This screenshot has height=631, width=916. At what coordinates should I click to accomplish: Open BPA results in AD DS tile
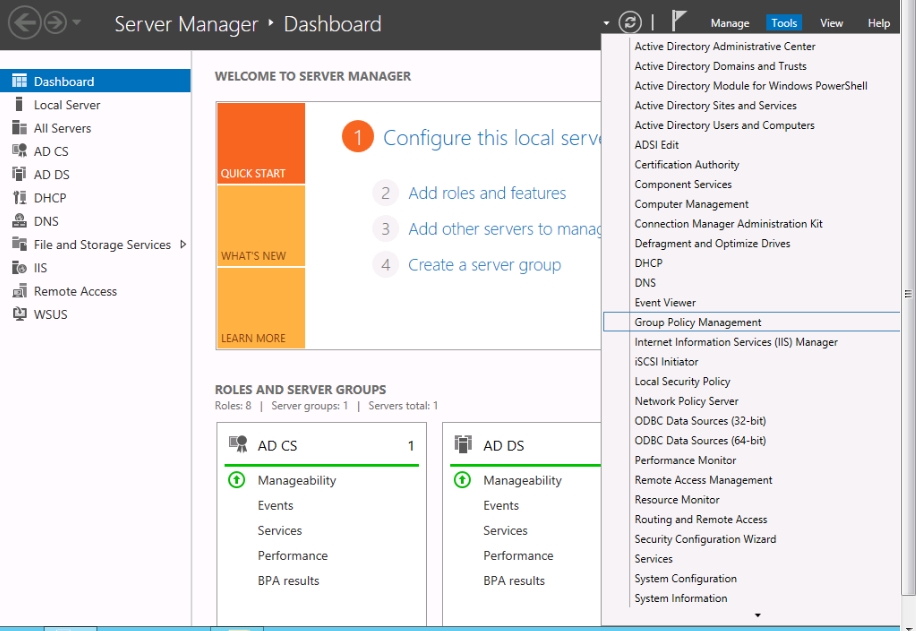coord(514,581)
